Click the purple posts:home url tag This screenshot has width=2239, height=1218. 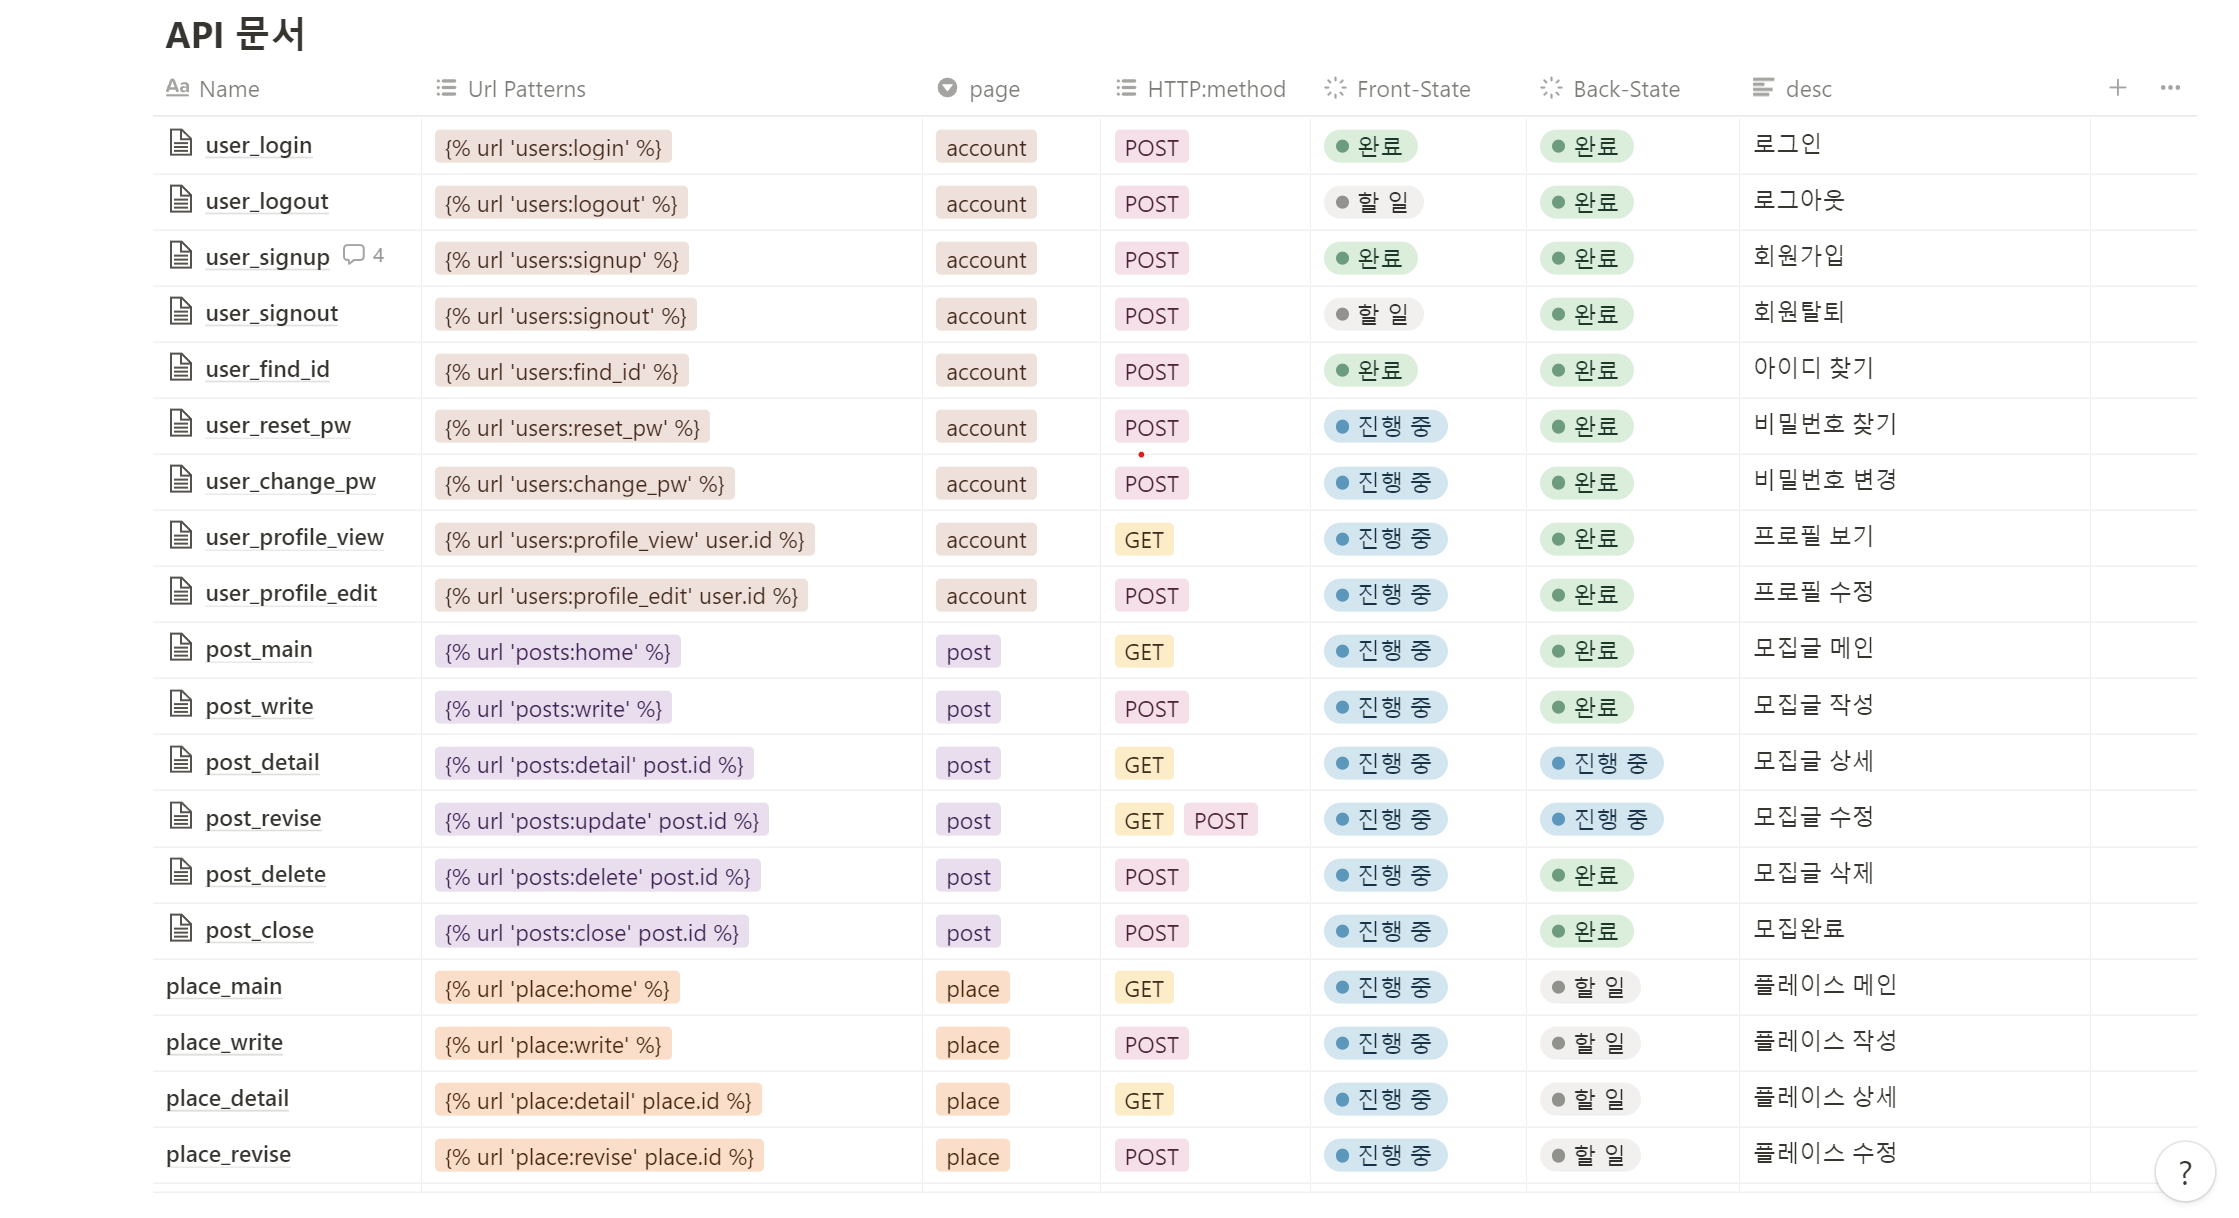[557, 653]
